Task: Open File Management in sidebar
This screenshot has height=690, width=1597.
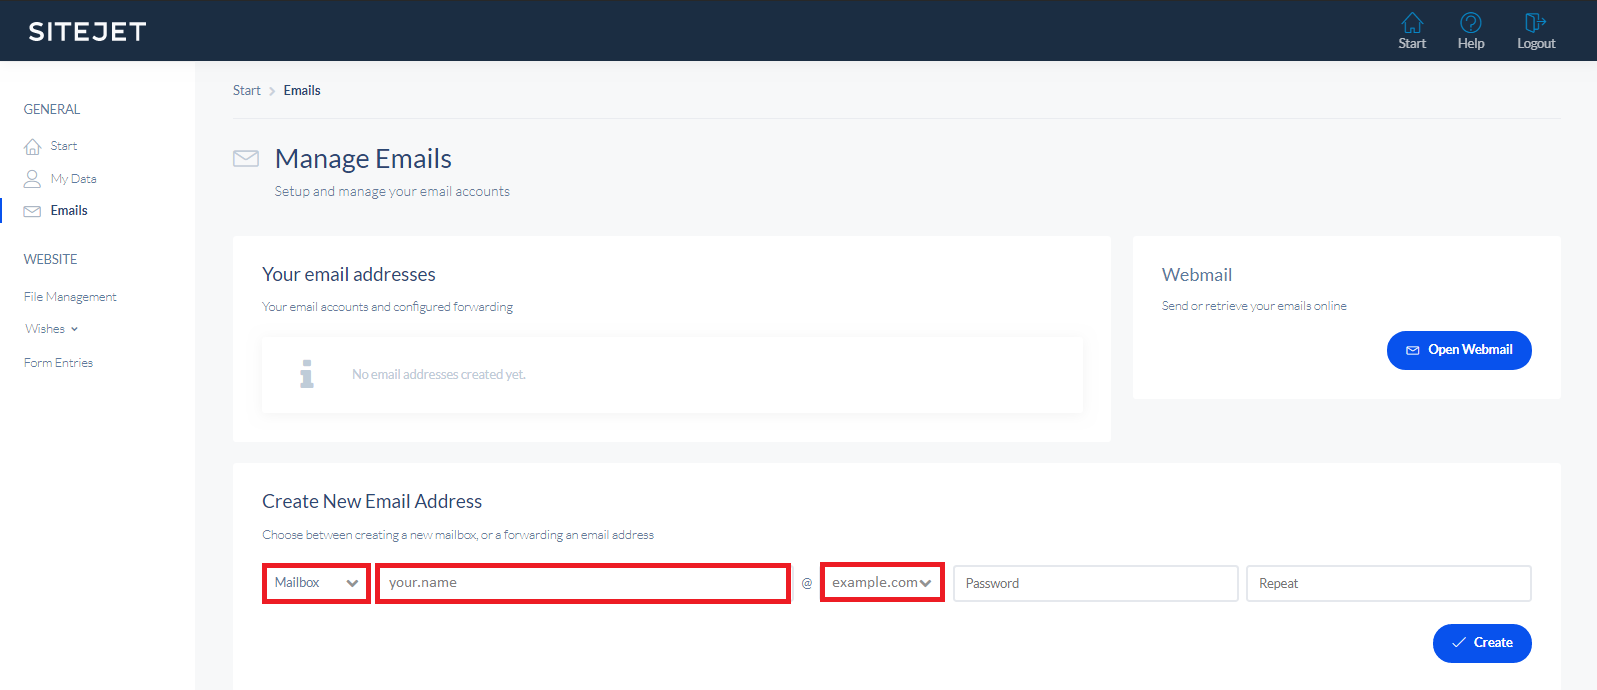Action: (70, 297)
